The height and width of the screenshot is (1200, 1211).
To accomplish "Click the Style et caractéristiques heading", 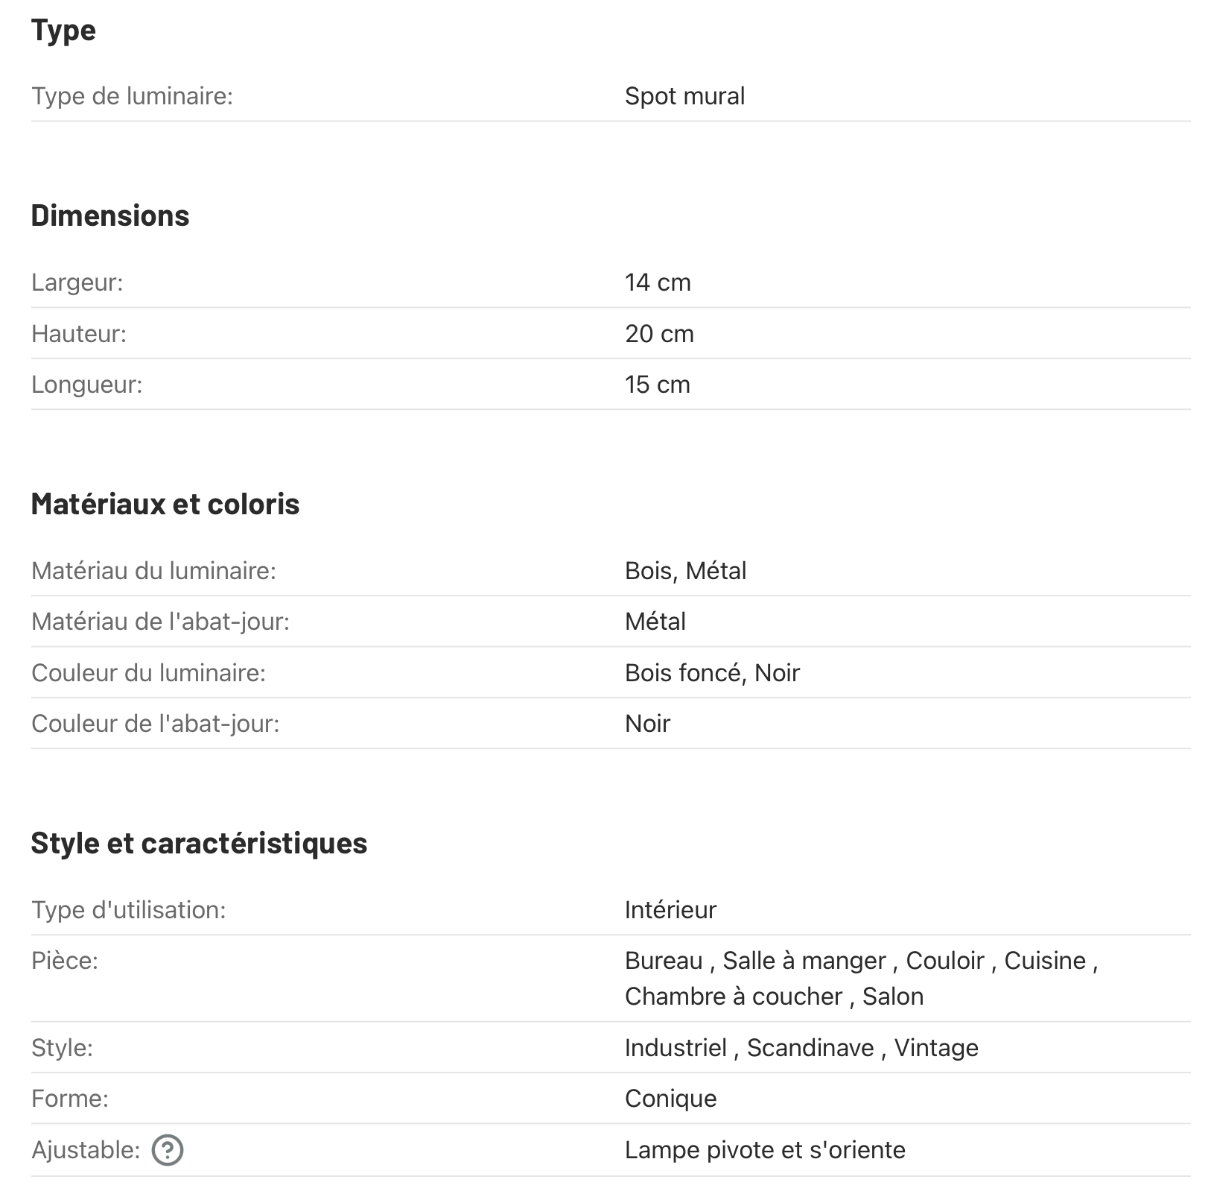I will 199,843.
